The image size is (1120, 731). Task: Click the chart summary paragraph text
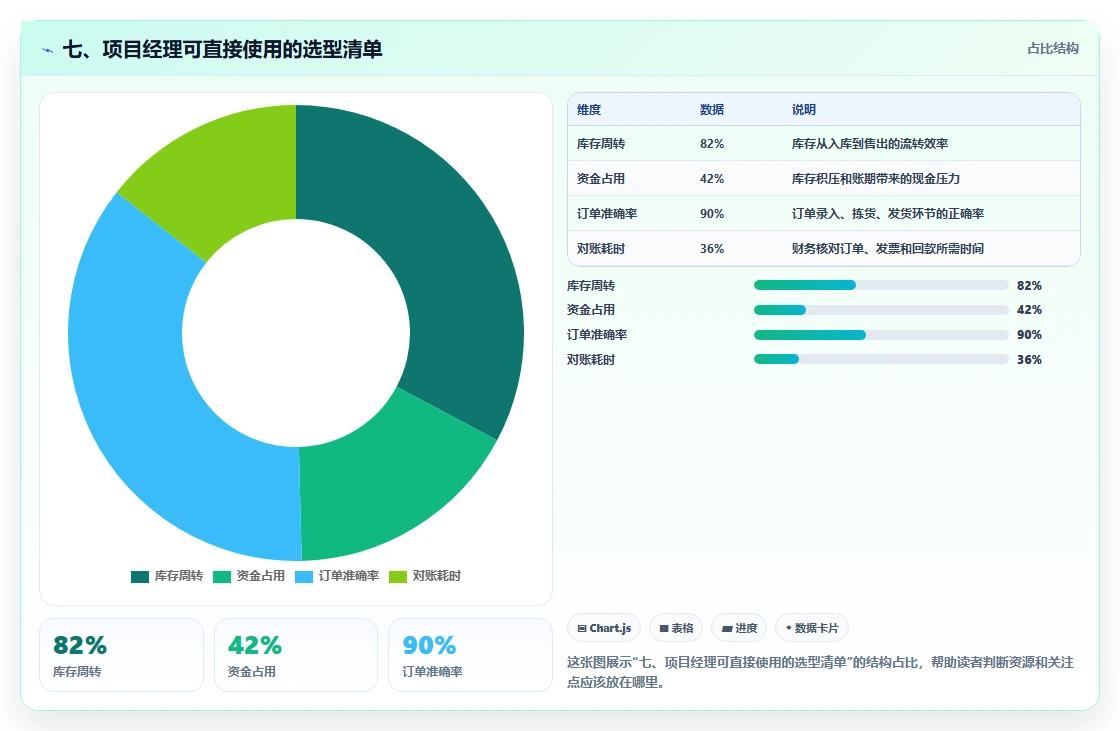[820, 672]
